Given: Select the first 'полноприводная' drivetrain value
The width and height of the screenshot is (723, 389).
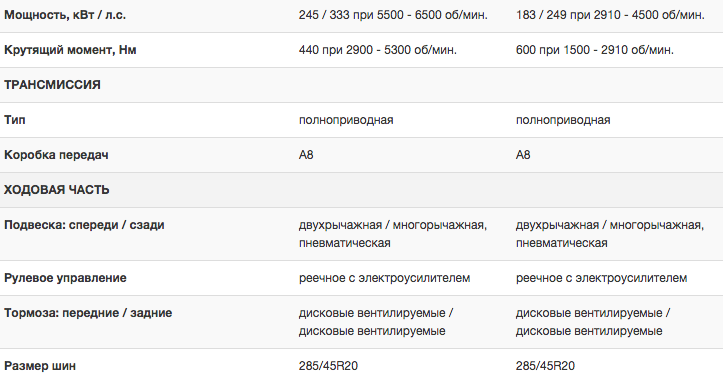Looking at the screenshot, I should pos(346,120).
